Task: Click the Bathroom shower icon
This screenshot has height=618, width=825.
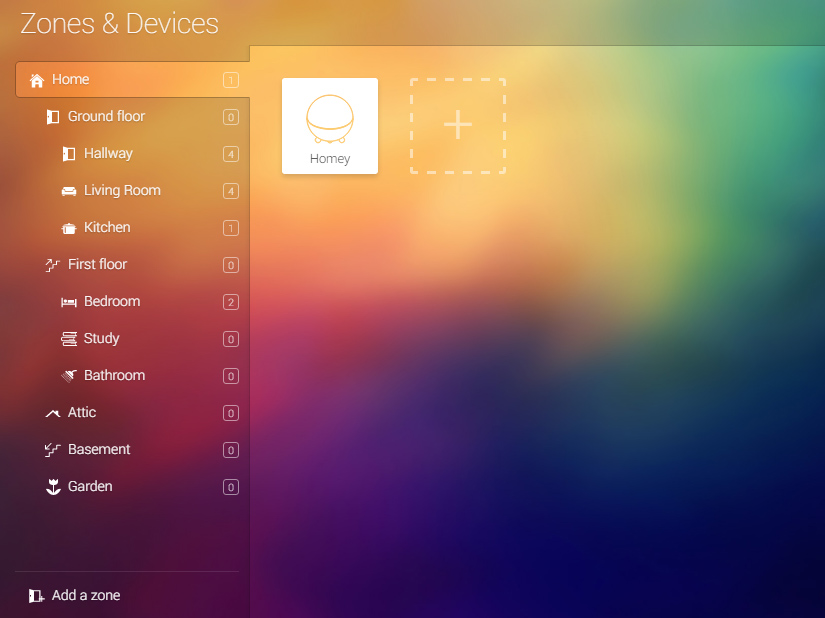Action: [69, 376]
